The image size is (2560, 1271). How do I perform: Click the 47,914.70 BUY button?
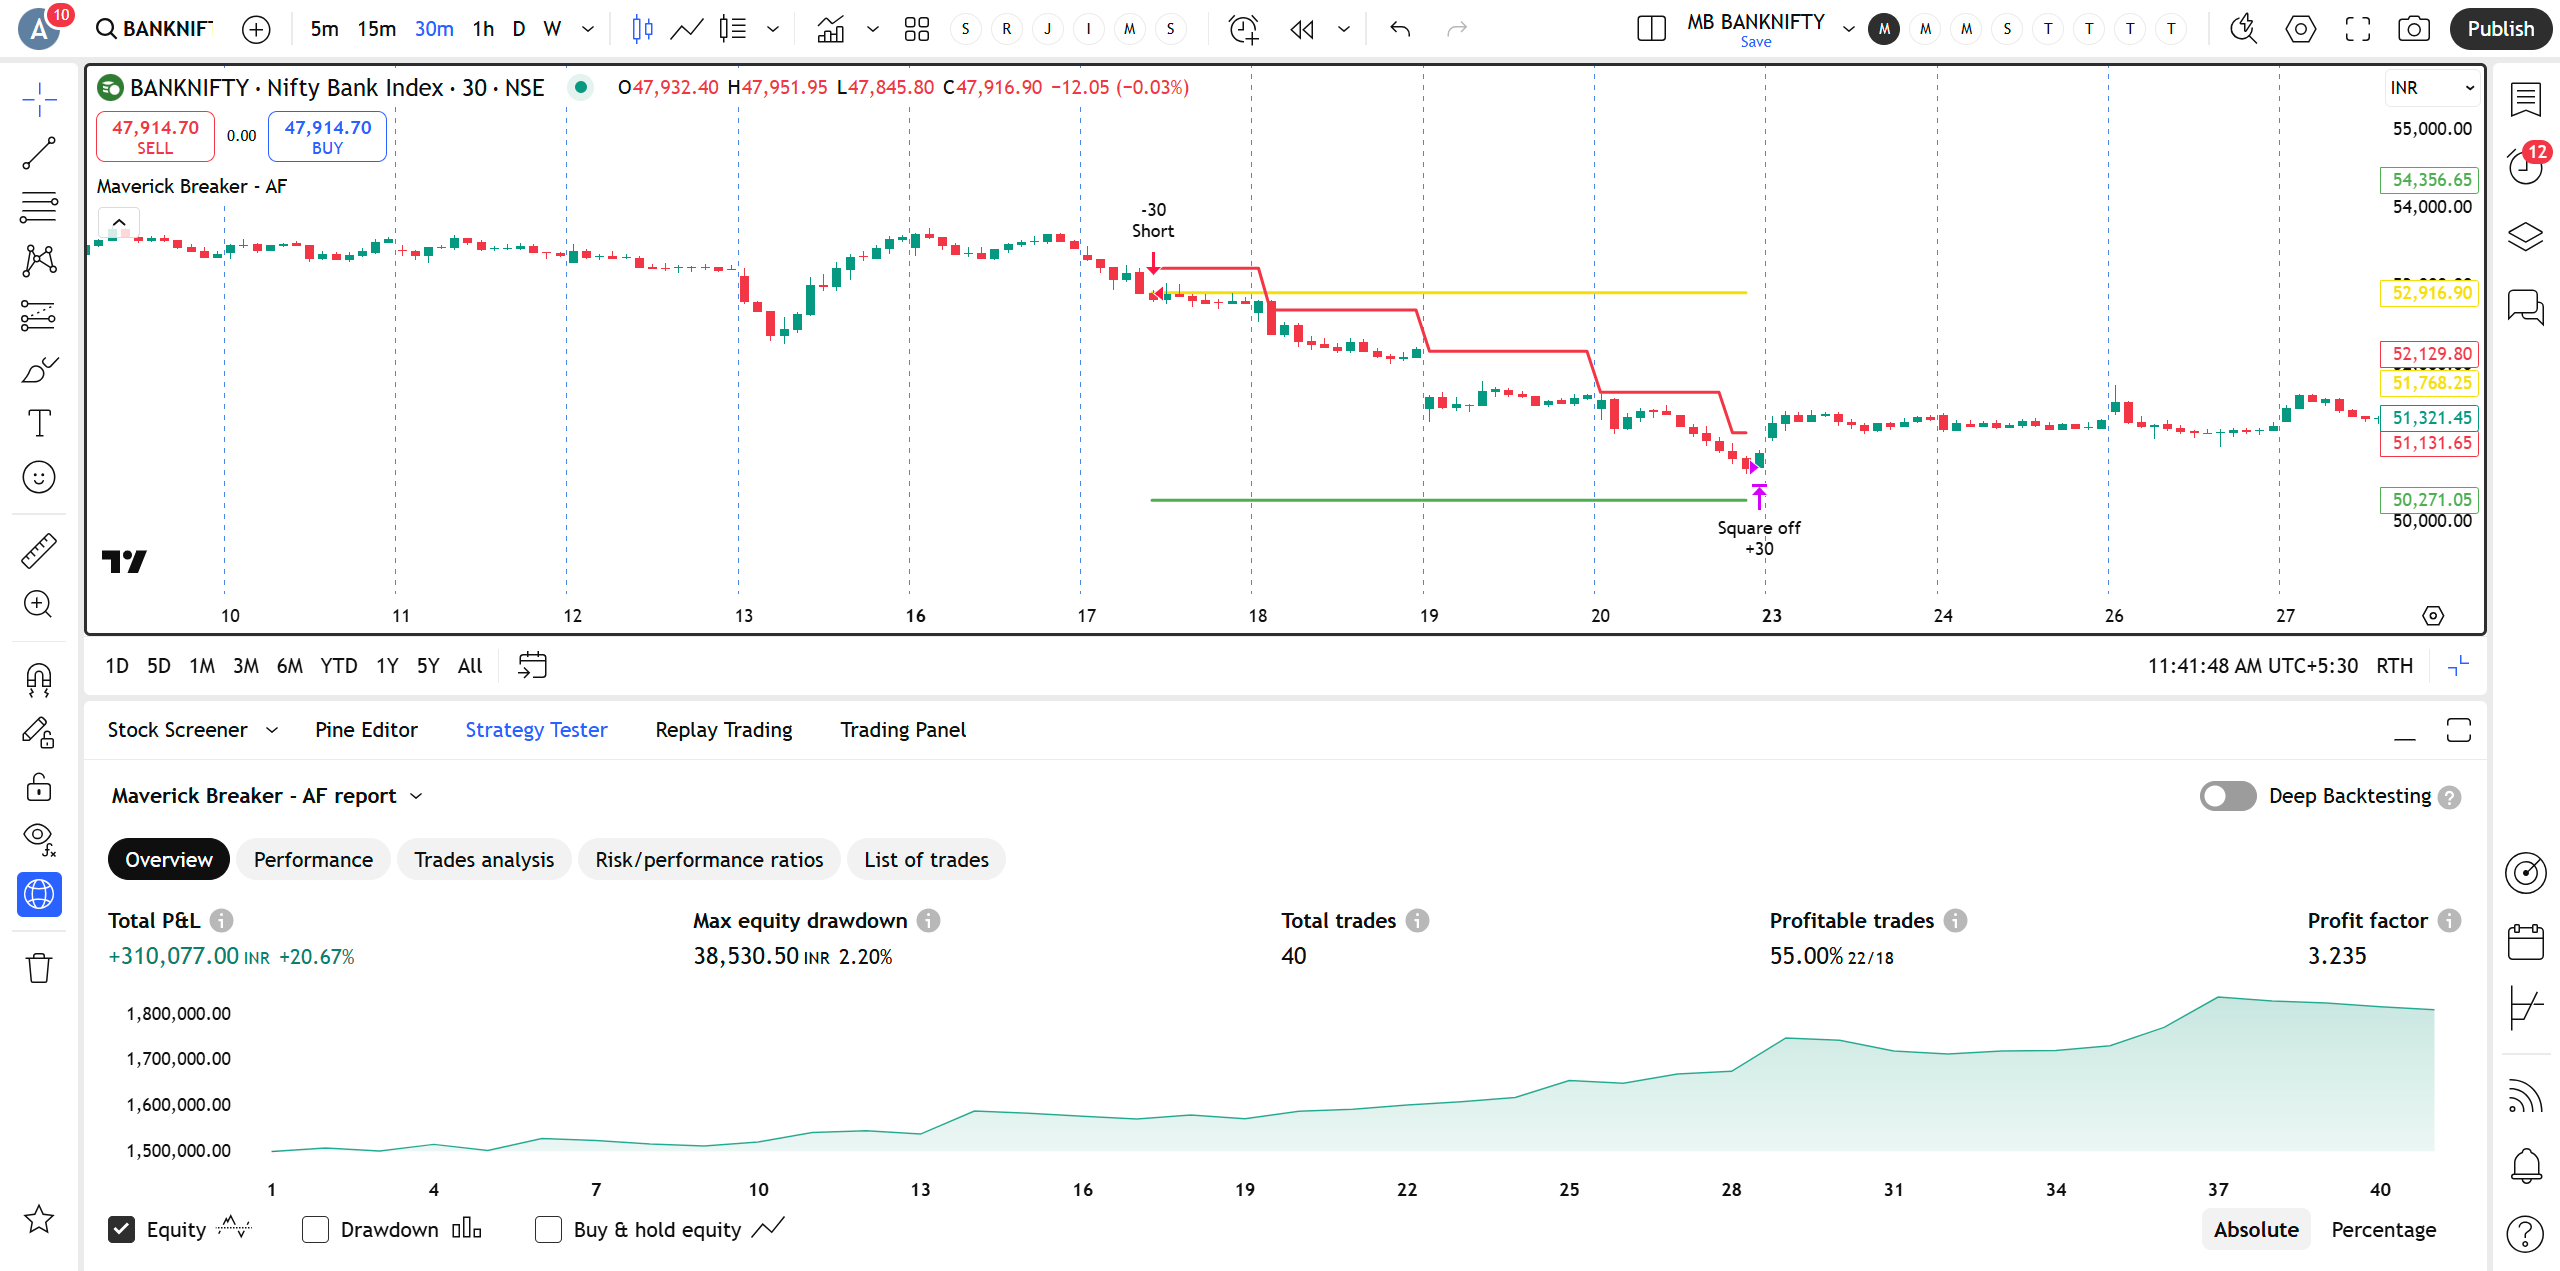[x=328, y=136]
